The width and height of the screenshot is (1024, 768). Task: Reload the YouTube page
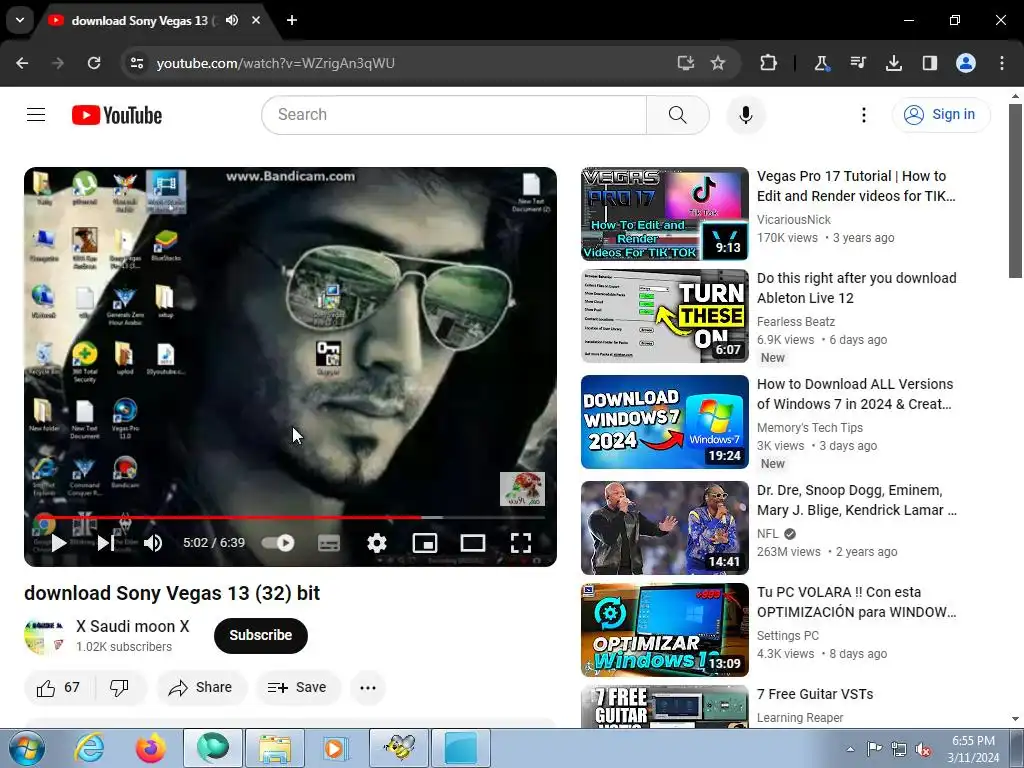tap(94, 63)
